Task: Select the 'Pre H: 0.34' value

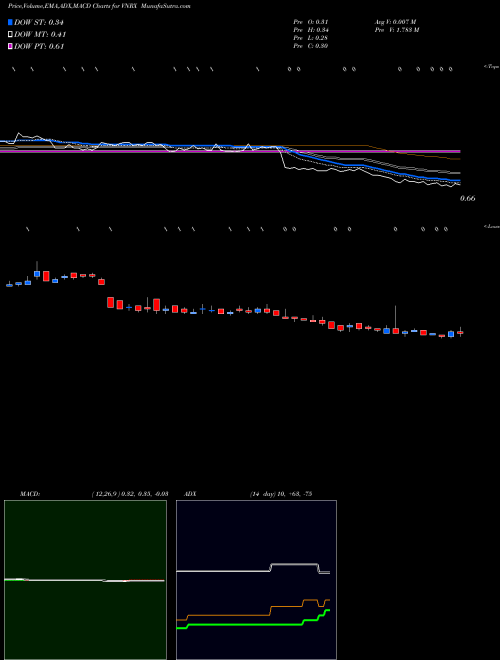Action: (x=311, y=30)
